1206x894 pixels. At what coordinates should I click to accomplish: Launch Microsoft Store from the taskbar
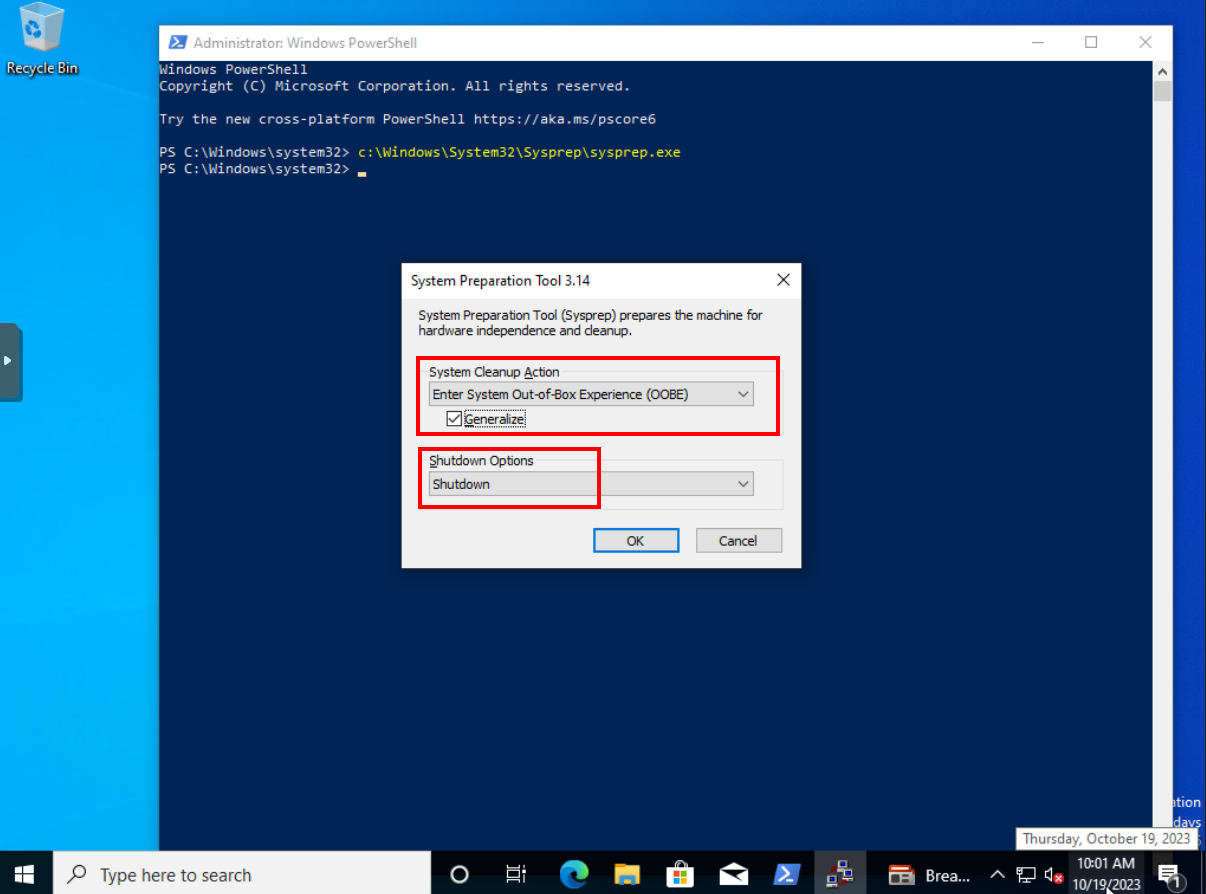(x=680, y=874)
